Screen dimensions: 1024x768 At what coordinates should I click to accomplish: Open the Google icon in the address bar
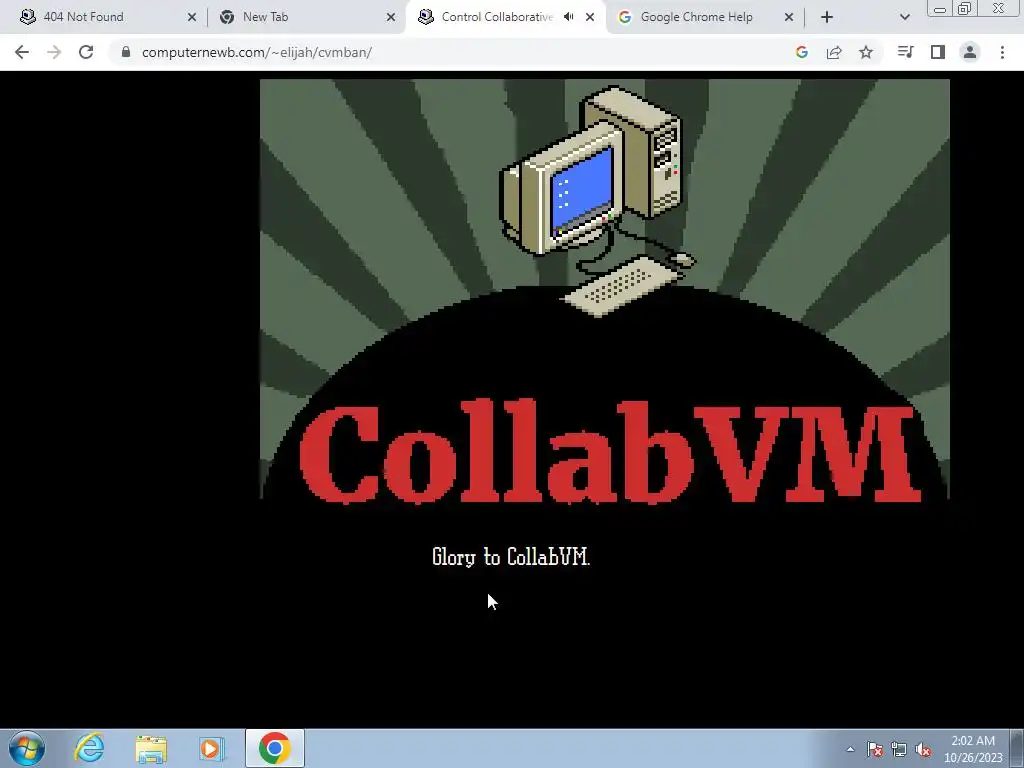(801, 52)
